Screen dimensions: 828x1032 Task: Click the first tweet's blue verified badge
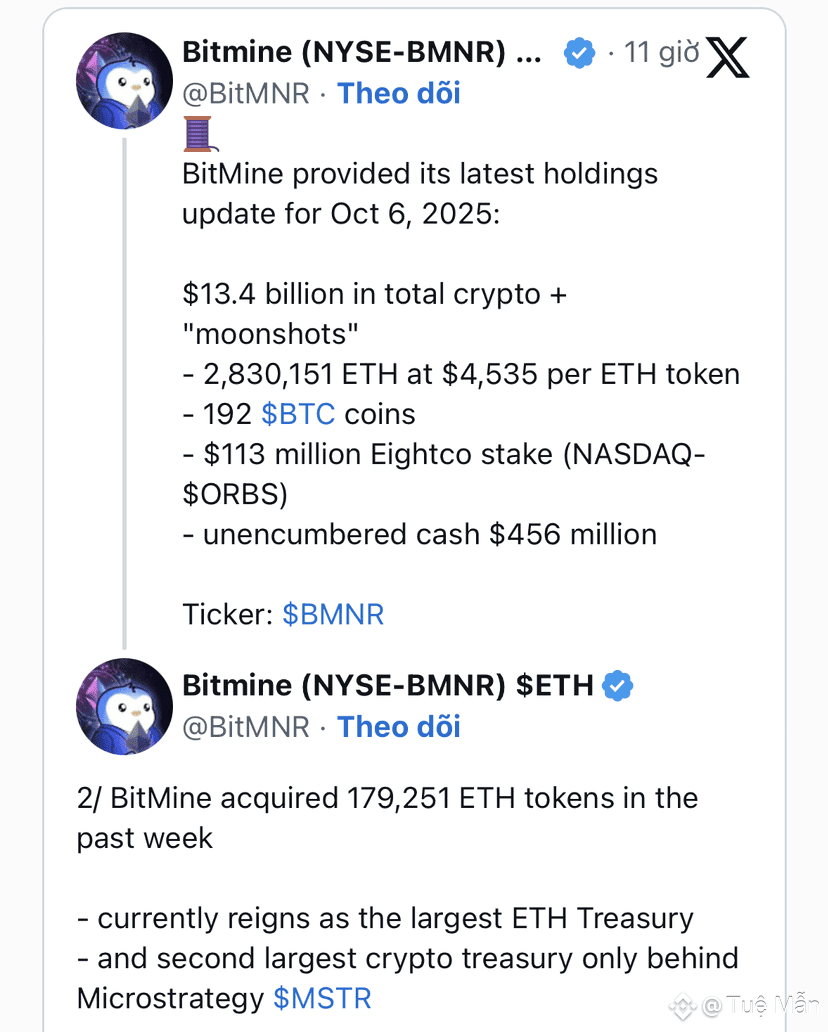tap(579, 52)
